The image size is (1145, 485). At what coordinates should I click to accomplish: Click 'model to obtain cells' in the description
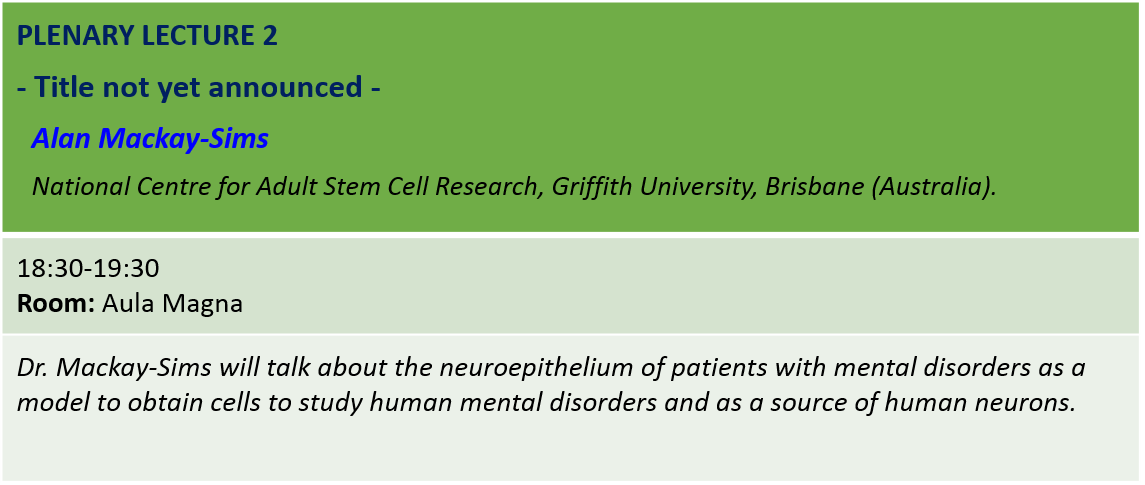click(119, 402)
